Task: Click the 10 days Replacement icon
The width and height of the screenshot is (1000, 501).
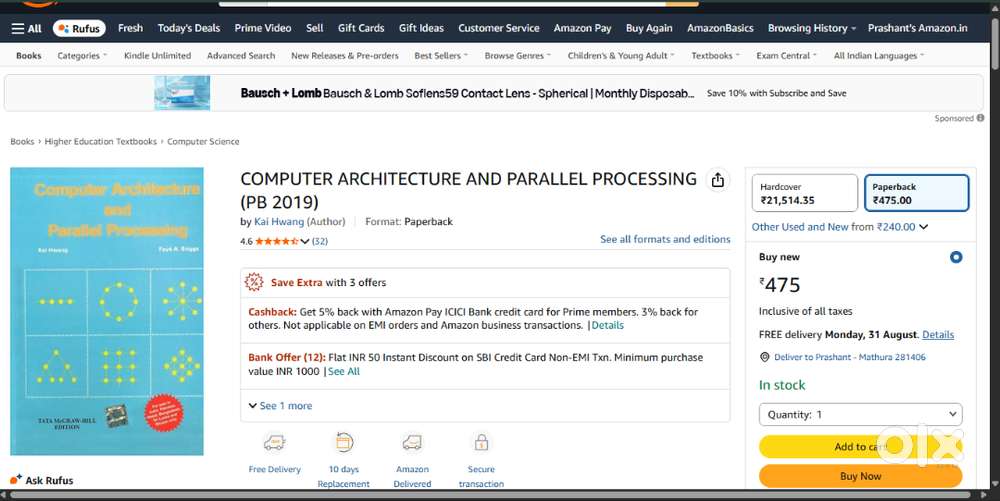Action: pos(344,442)
